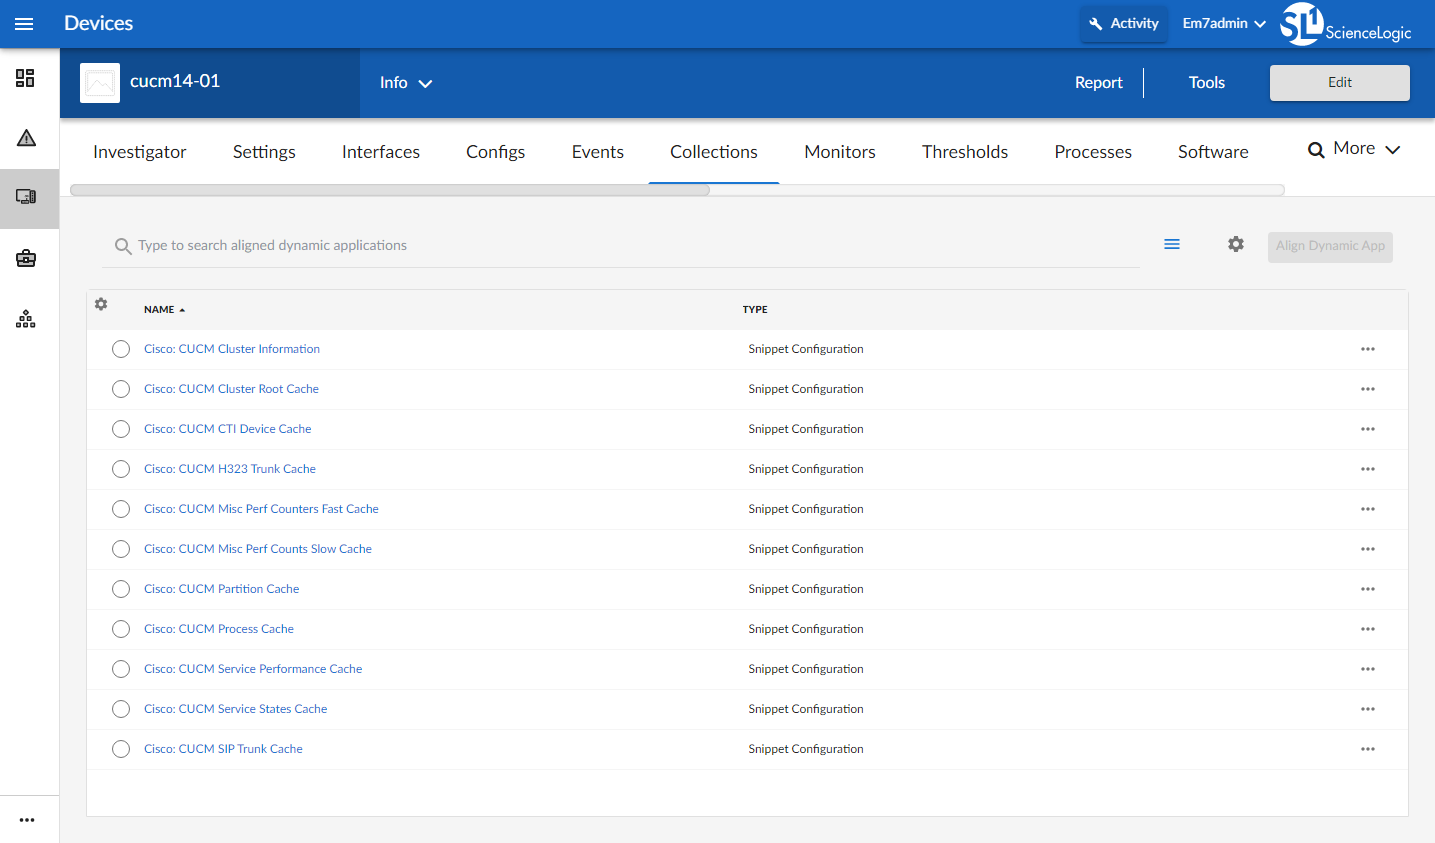Viewport: 1435px width, 843px height.
Task: Open Dashboards from the left sidebar
Action: tap(26, 78)
